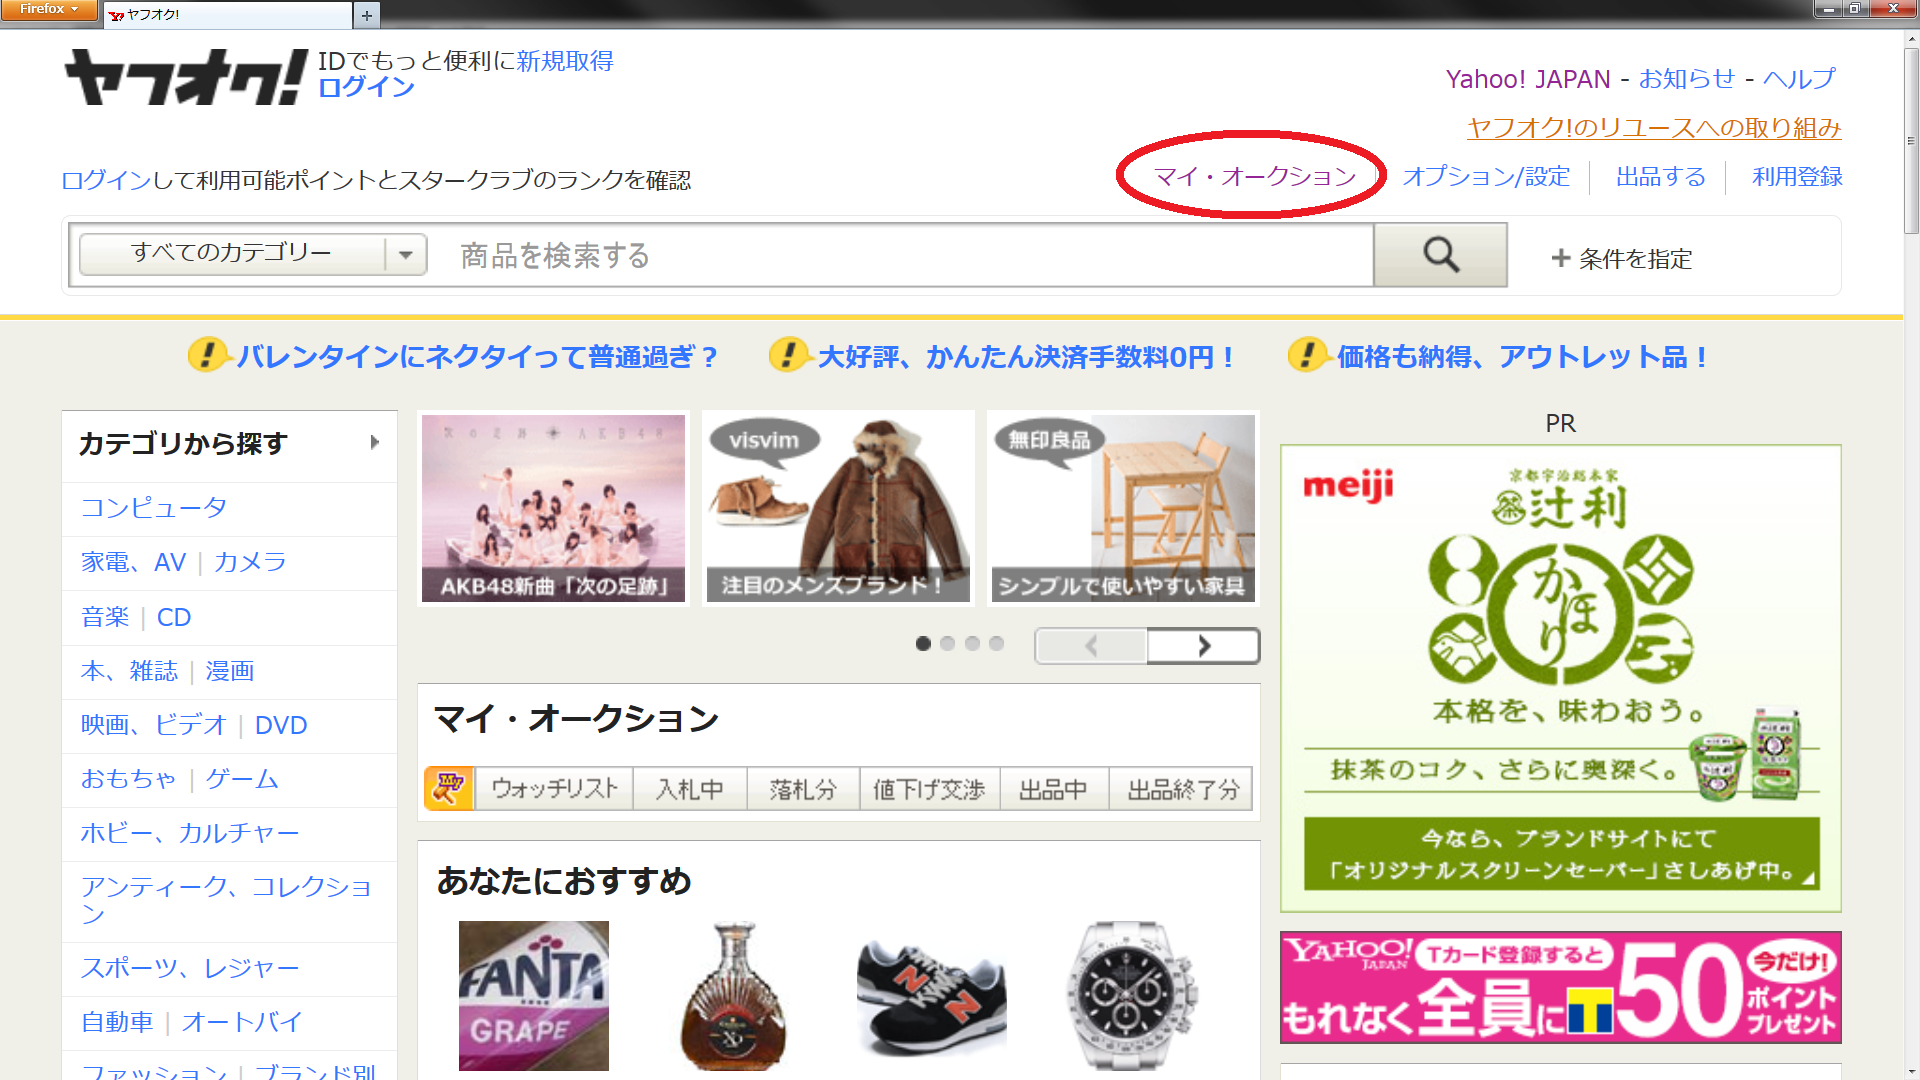This screenshot has width=1920, height=1080.
Task: Open the 漫画 category
Action: click(x=230, y=671)
